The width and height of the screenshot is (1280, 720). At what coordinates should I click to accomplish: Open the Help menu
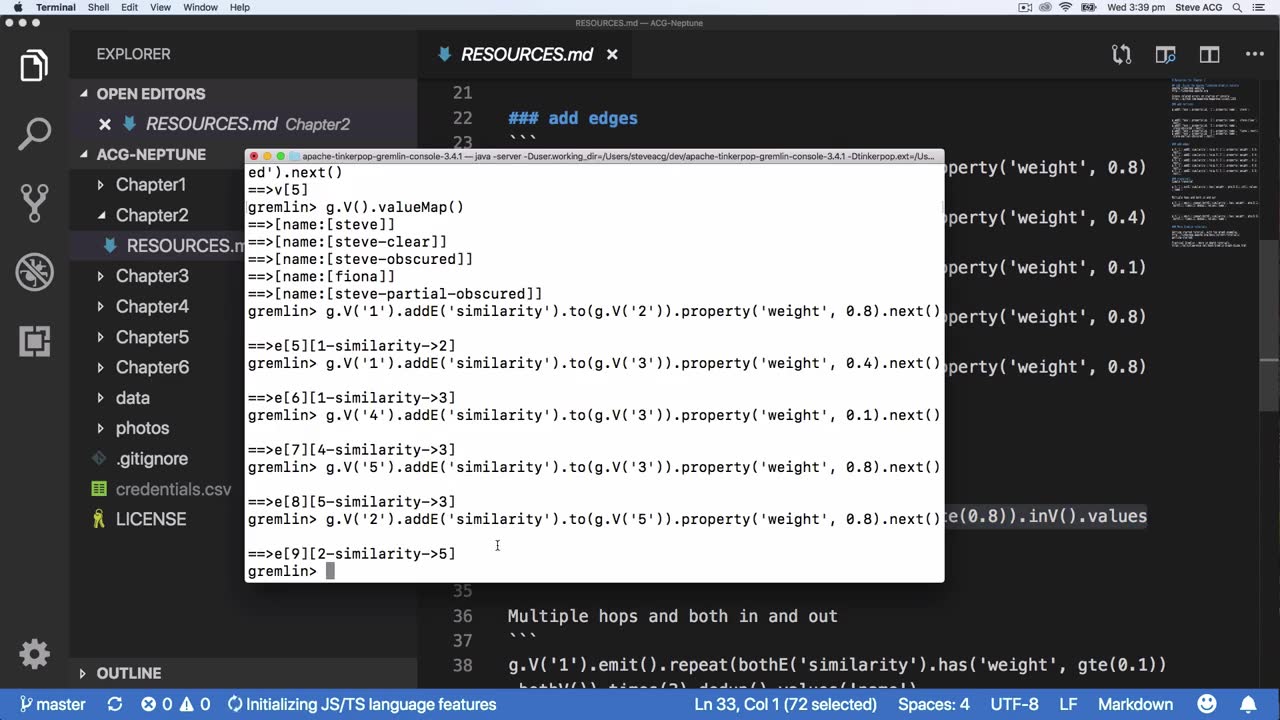240,7
